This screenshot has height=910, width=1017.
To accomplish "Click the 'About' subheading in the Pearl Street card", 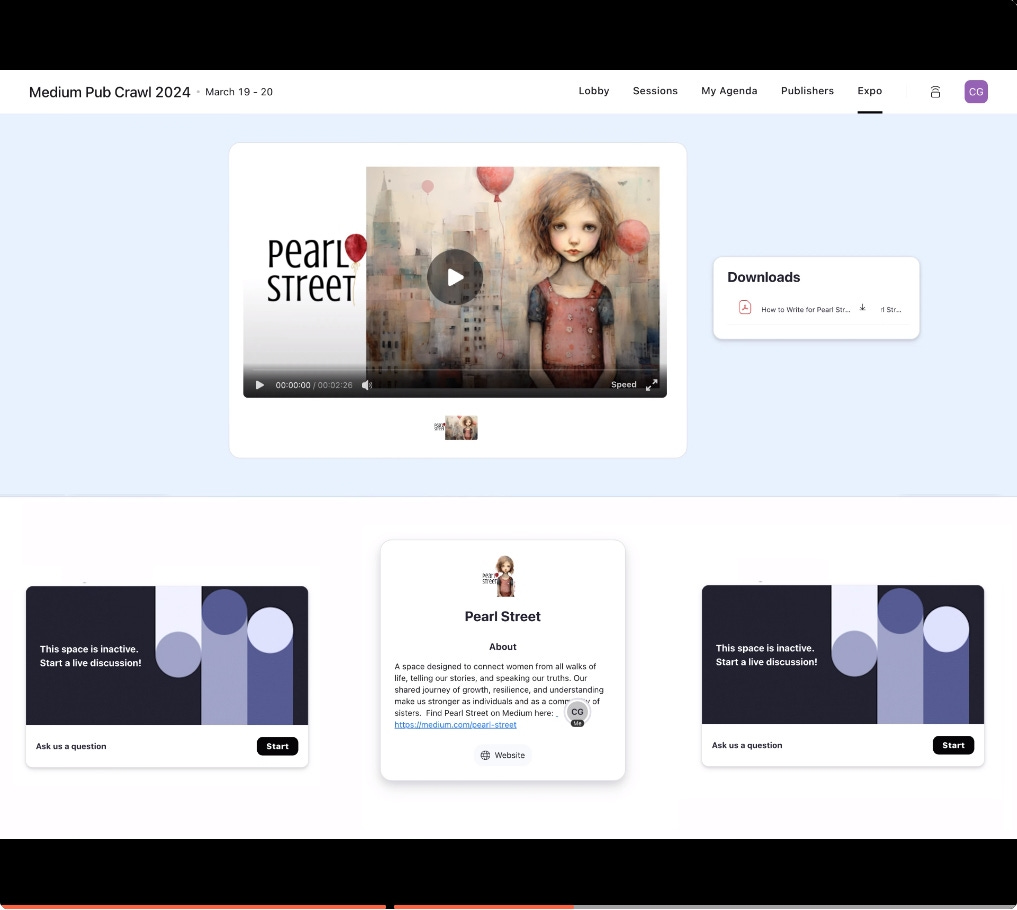I will coord(503,647).
